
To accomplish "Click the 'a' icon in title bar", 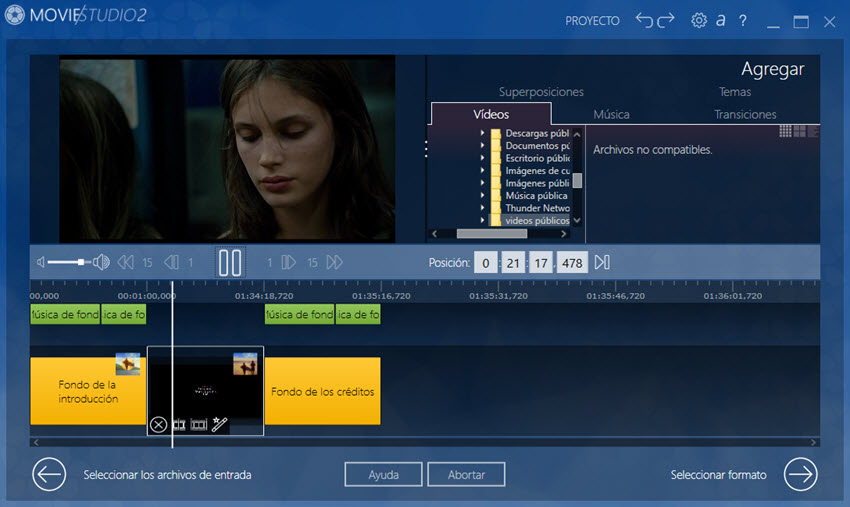I will click(720, 21).
